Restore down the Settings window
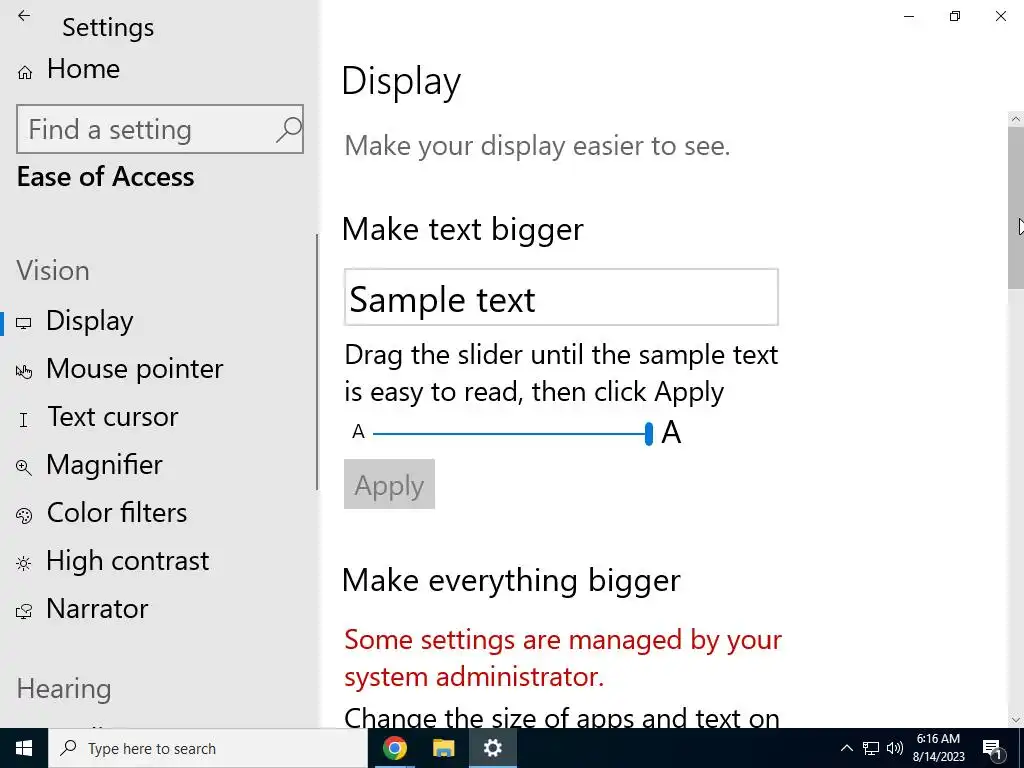The height and width of the screenshot is (768, 1024). click(955, 16)
